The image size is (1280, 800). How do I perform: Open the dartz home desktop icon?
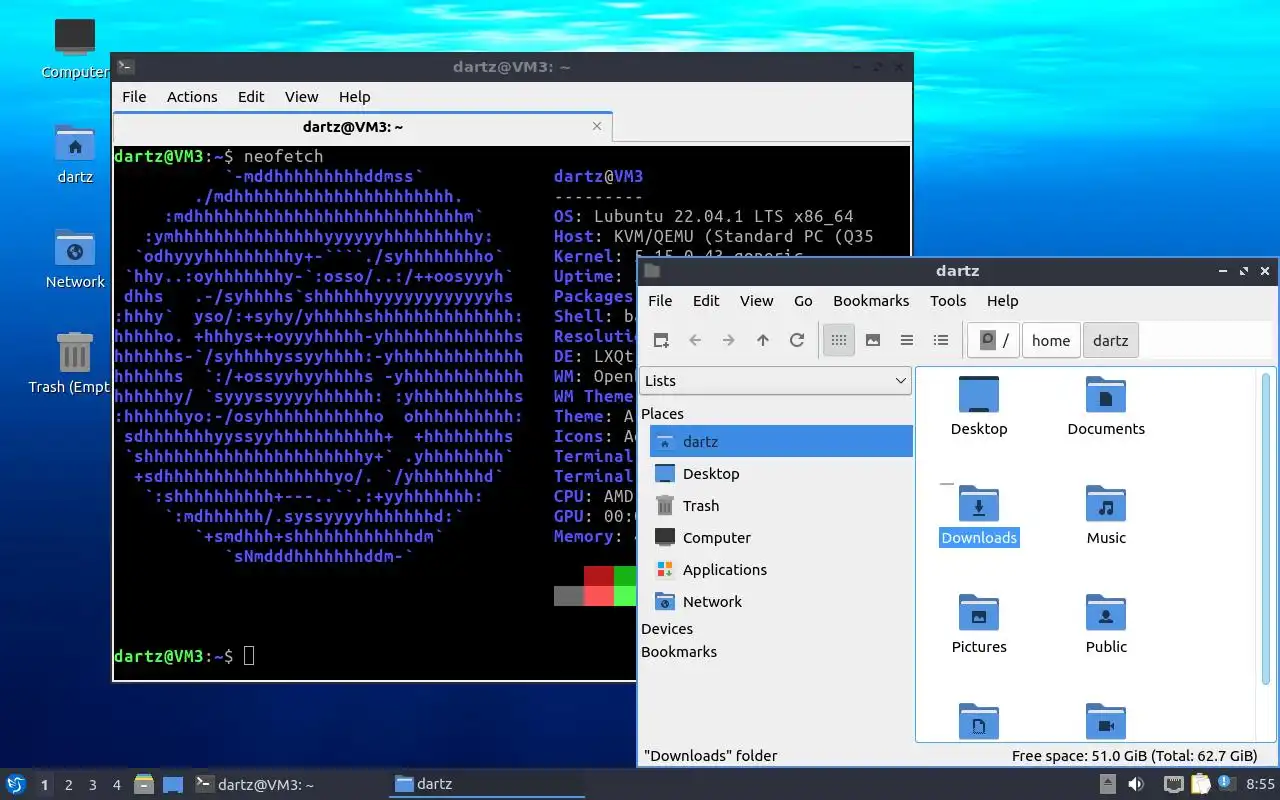pyautogui.click(x=75, y=154)
